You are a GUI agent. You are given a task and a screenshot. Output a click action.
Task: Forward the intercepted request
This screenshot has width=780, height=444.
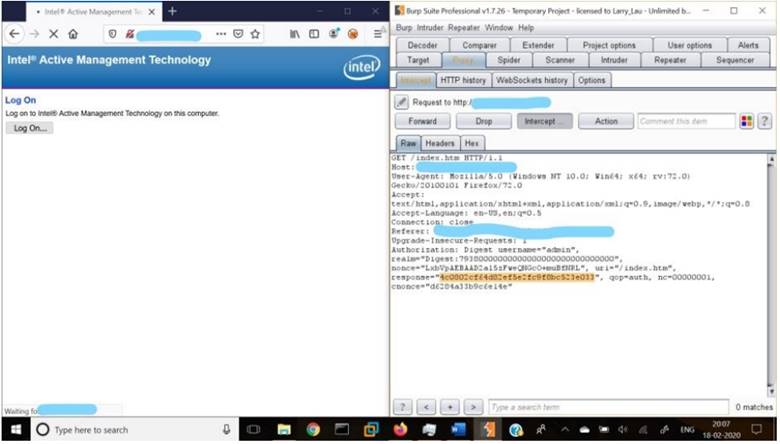click(422, 121)
